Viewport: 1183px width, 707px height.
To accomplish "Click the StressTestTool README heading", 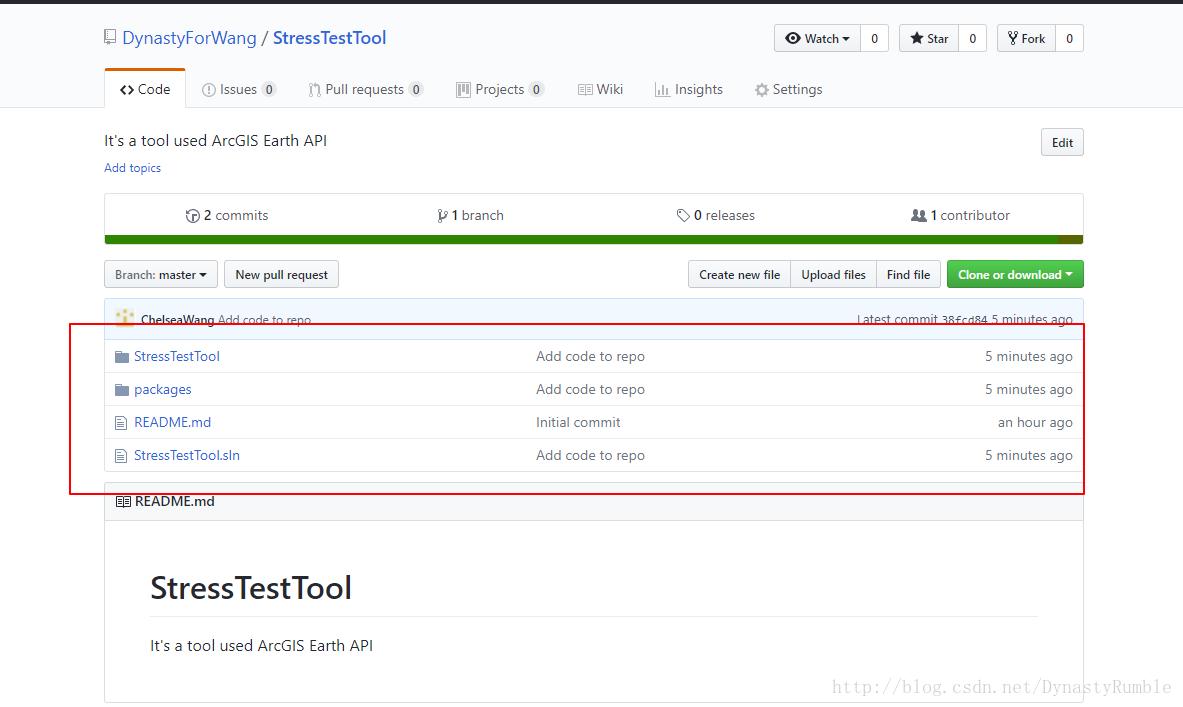I will 250,588.
